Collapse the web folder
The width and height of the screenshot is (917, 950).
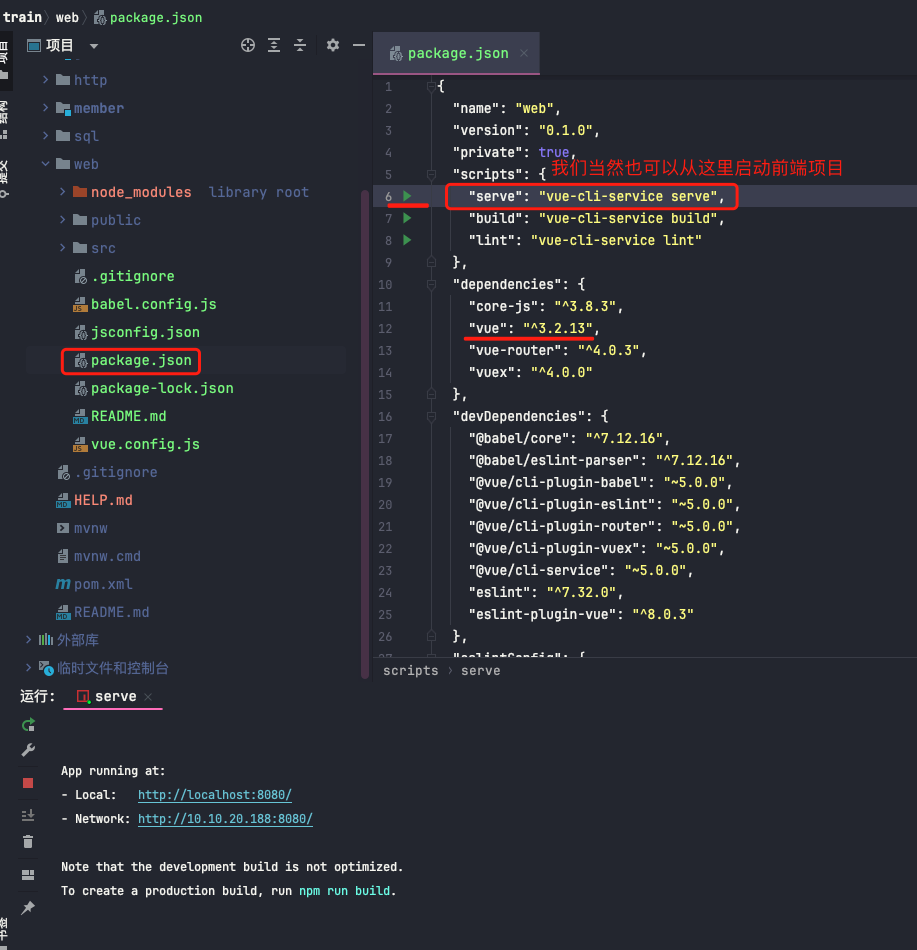click(45, 164)
